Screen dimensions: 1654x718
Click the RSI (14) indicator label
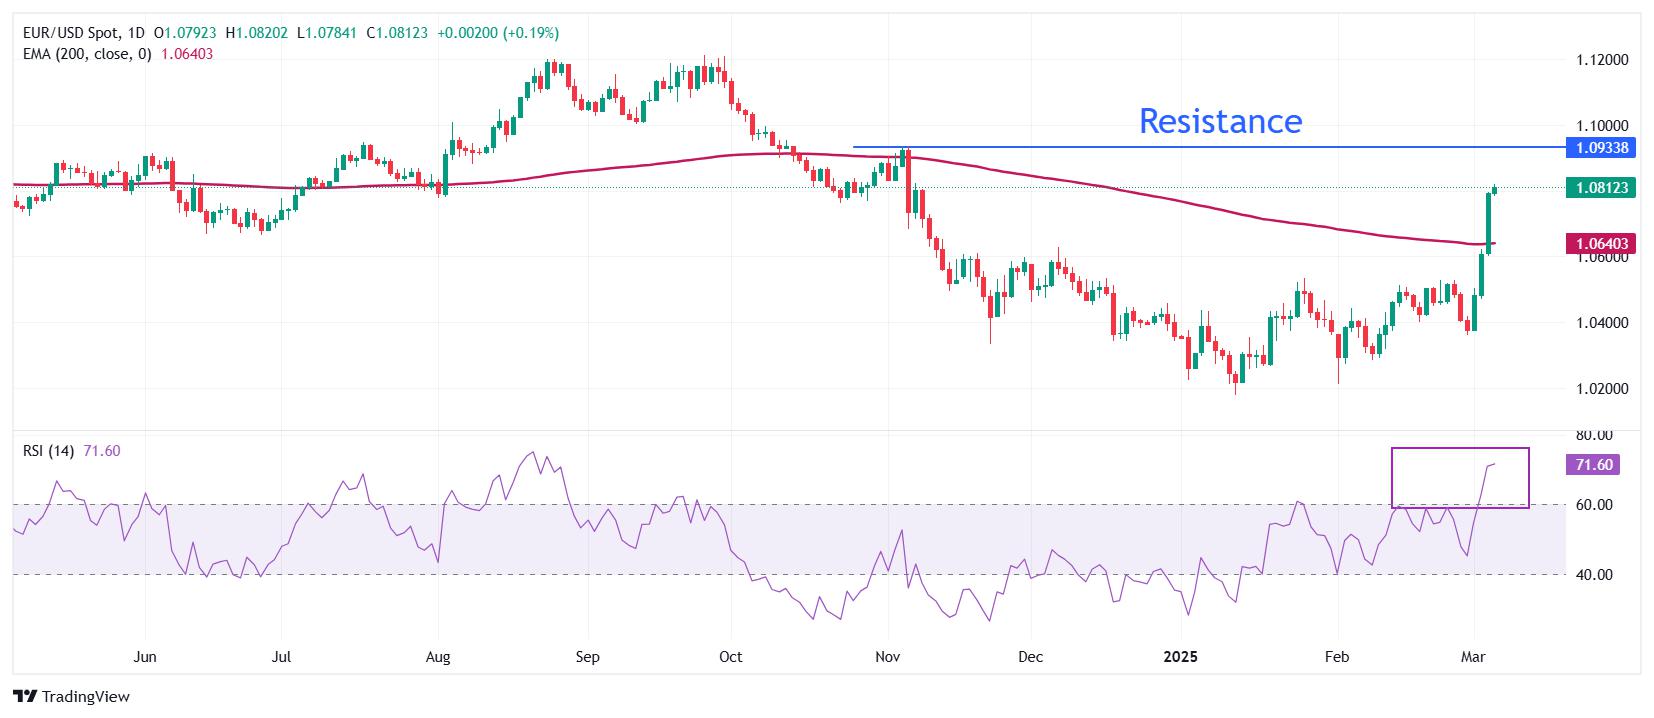point(48,451)
